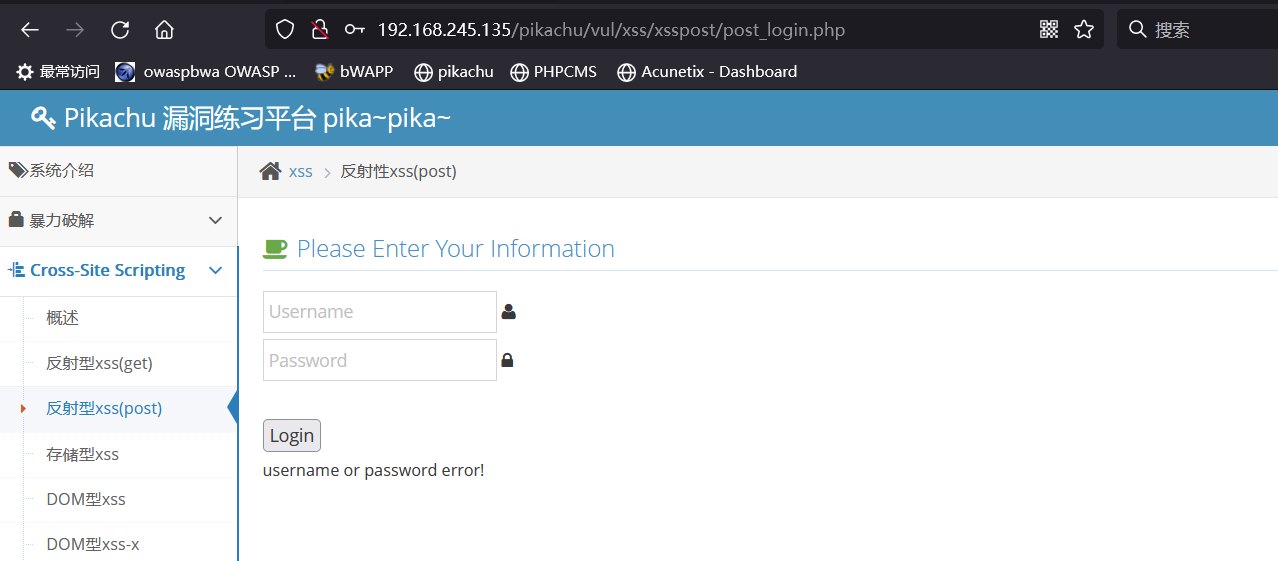Open the Acunetix - Dashboard bookmark
1278x561 pixels.
pos(718,72)
